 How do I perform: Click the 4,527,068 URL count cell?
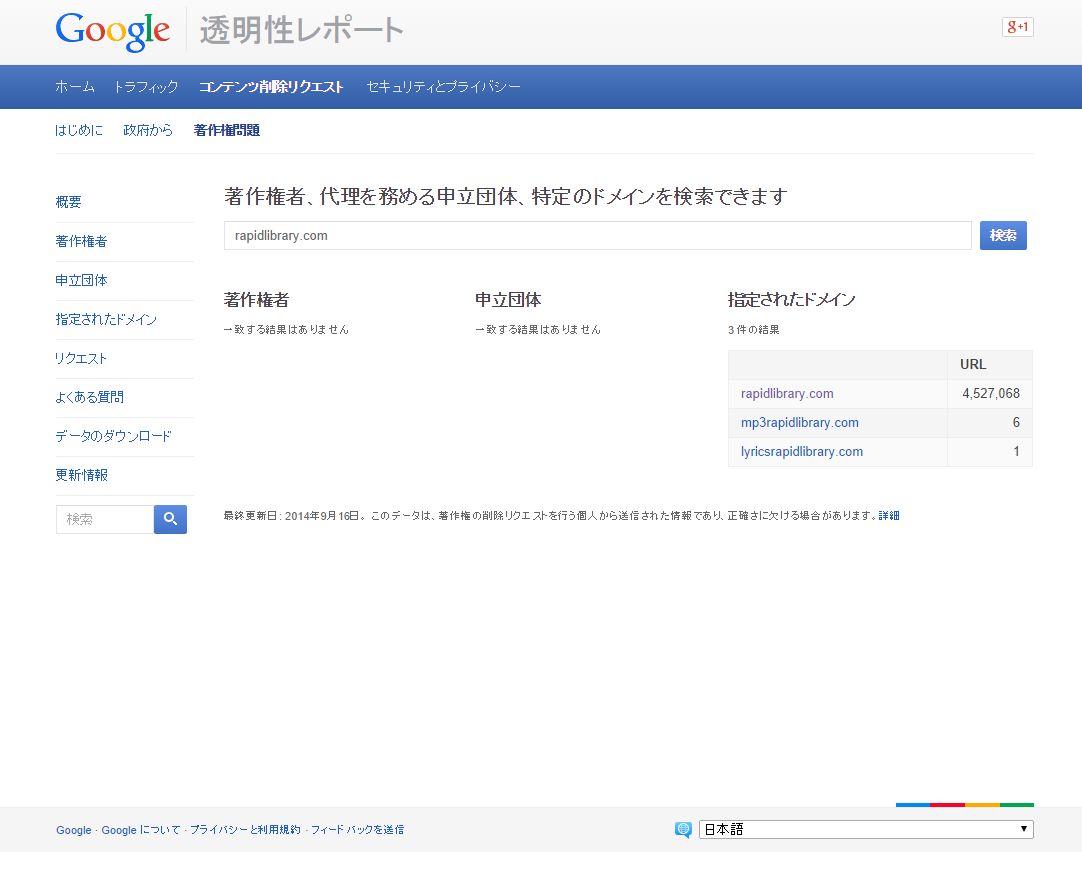pos(991,393)
